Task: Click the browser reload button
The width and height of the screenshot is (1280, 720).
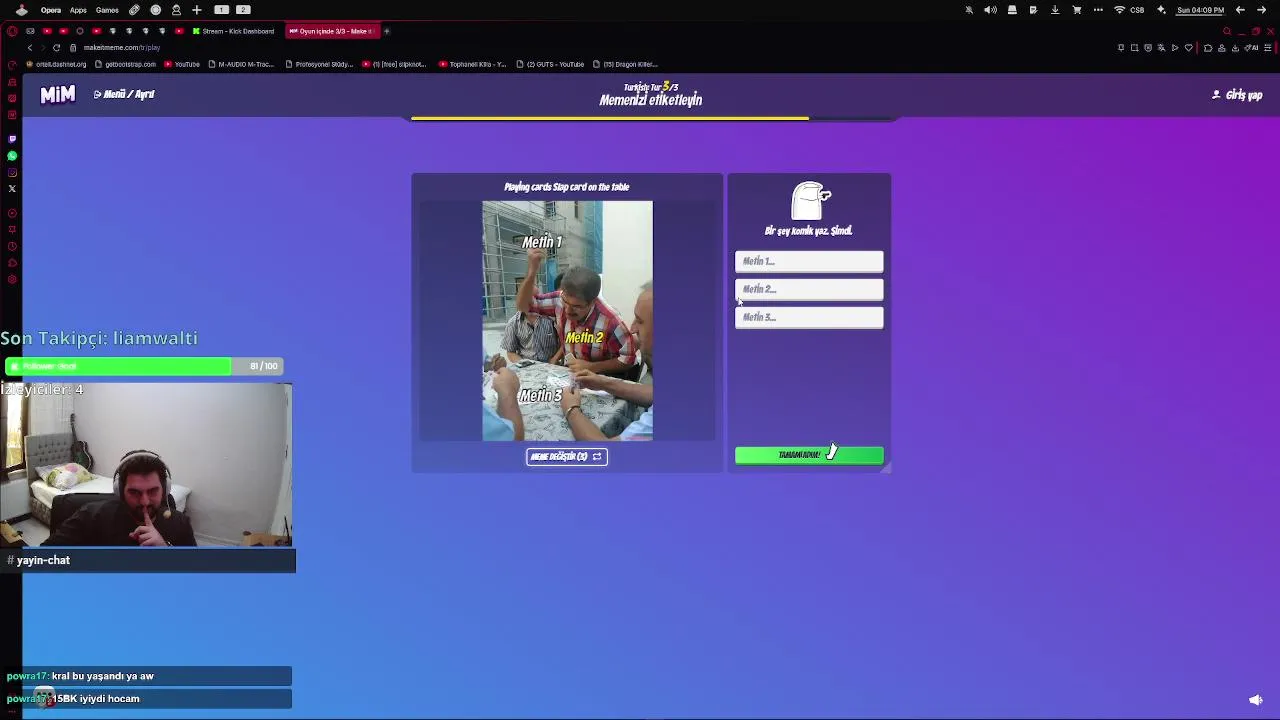Action: pyautogui.click(x=56, y=48)
